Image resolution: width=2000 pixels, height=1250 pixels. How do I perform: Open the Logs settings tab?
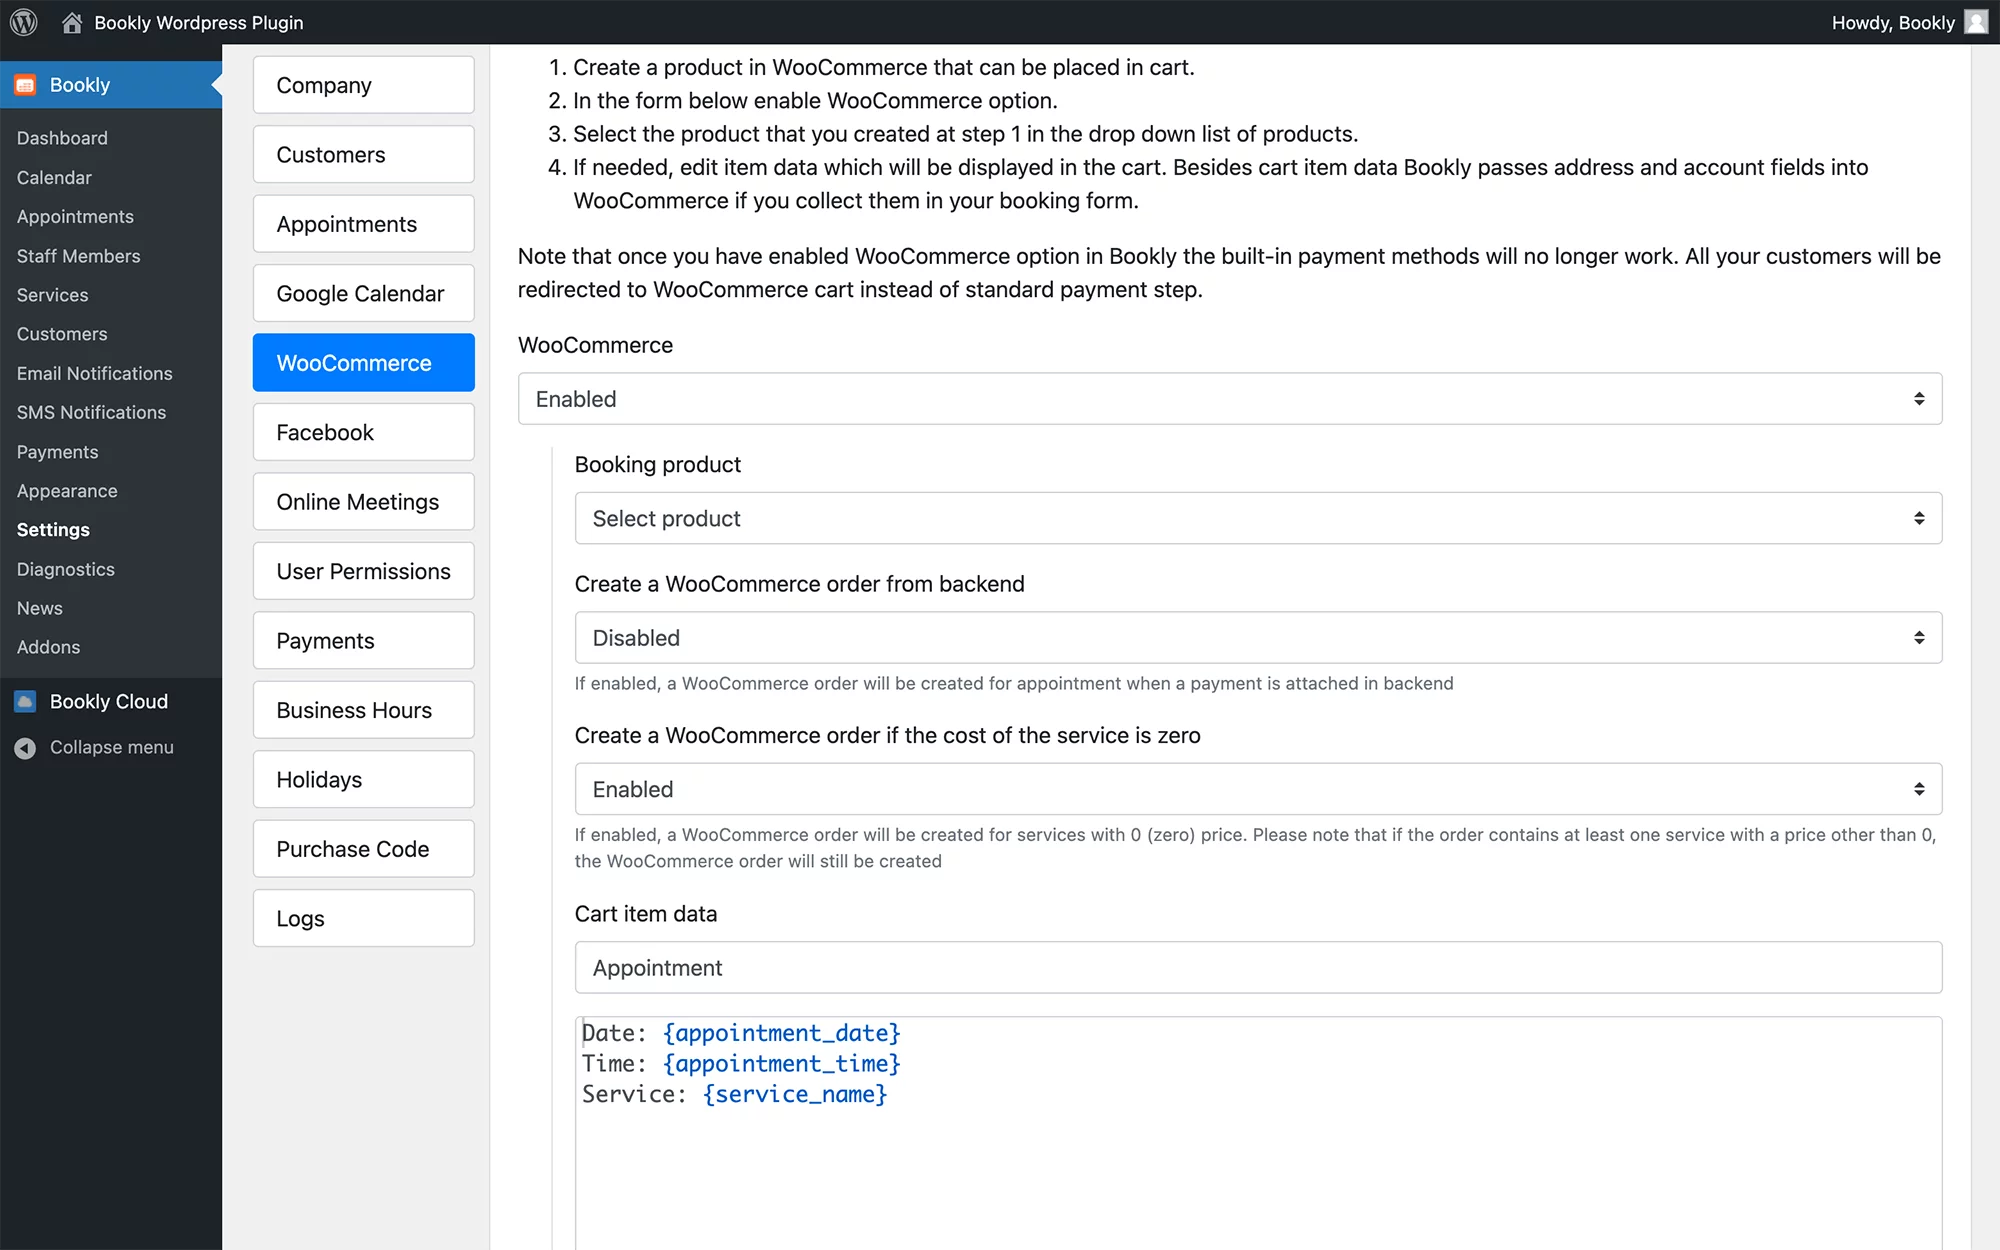click(364, 919)
